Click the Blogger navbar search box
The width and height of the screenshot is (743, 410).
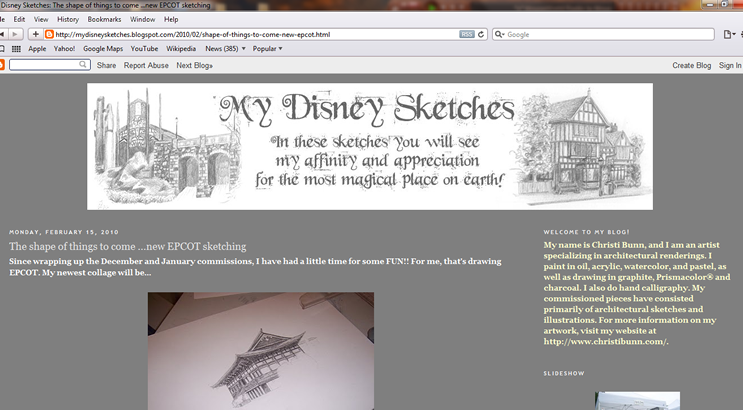50,64
